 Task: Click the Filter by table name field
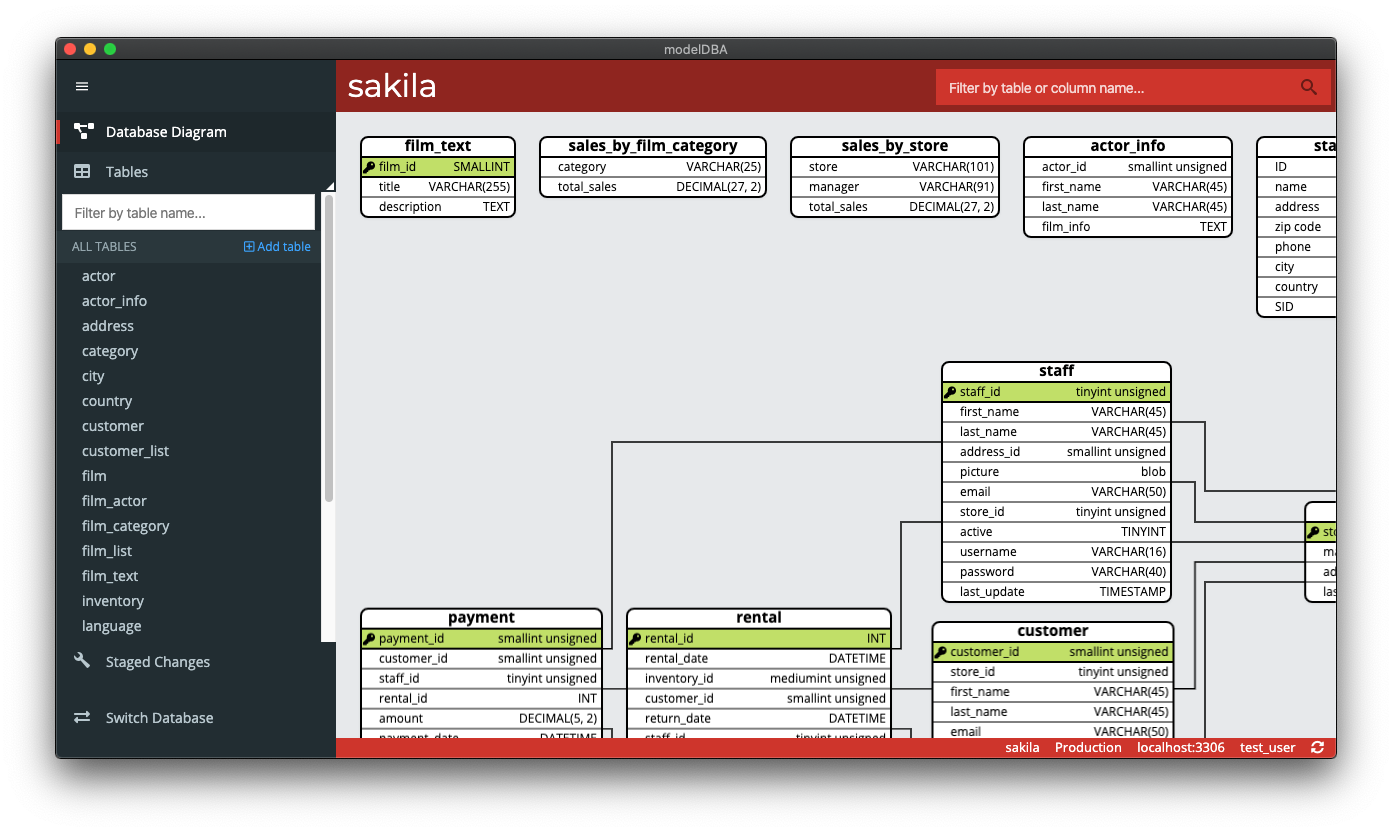point(188,212)
